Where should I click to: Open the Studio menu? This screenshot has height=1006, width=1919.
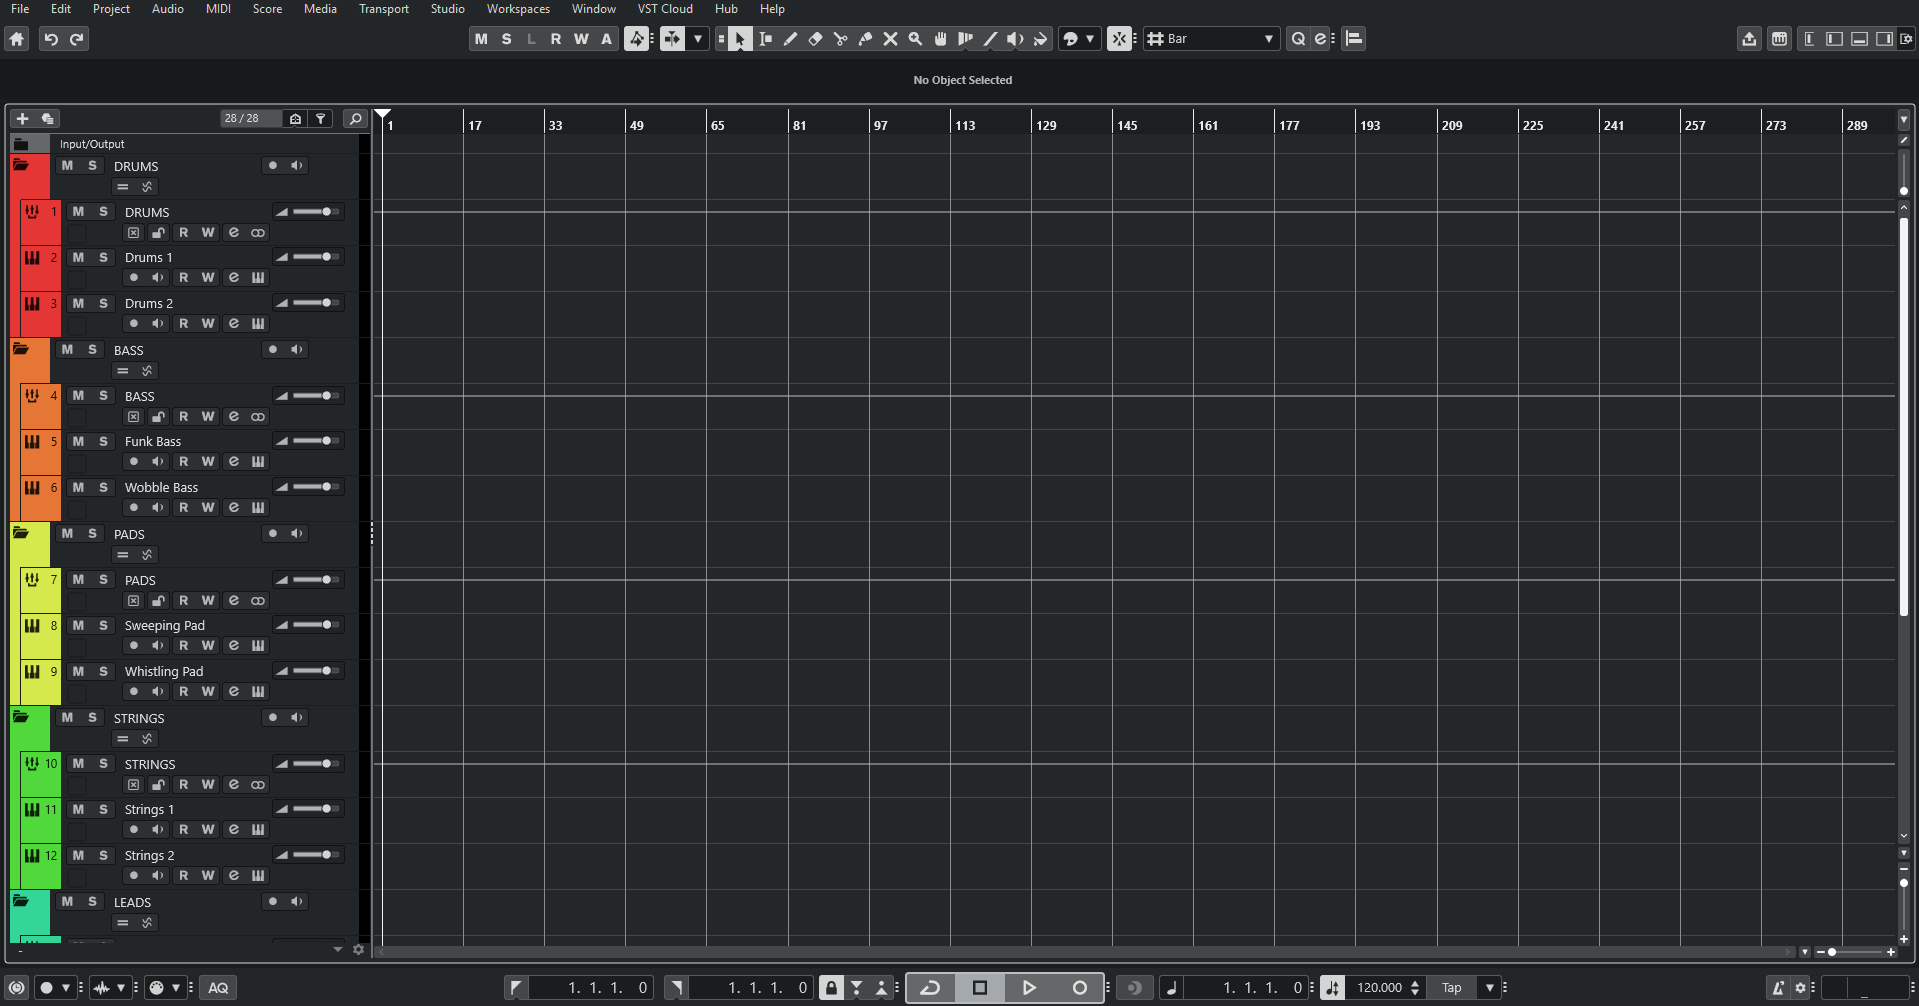pos(447,8)
